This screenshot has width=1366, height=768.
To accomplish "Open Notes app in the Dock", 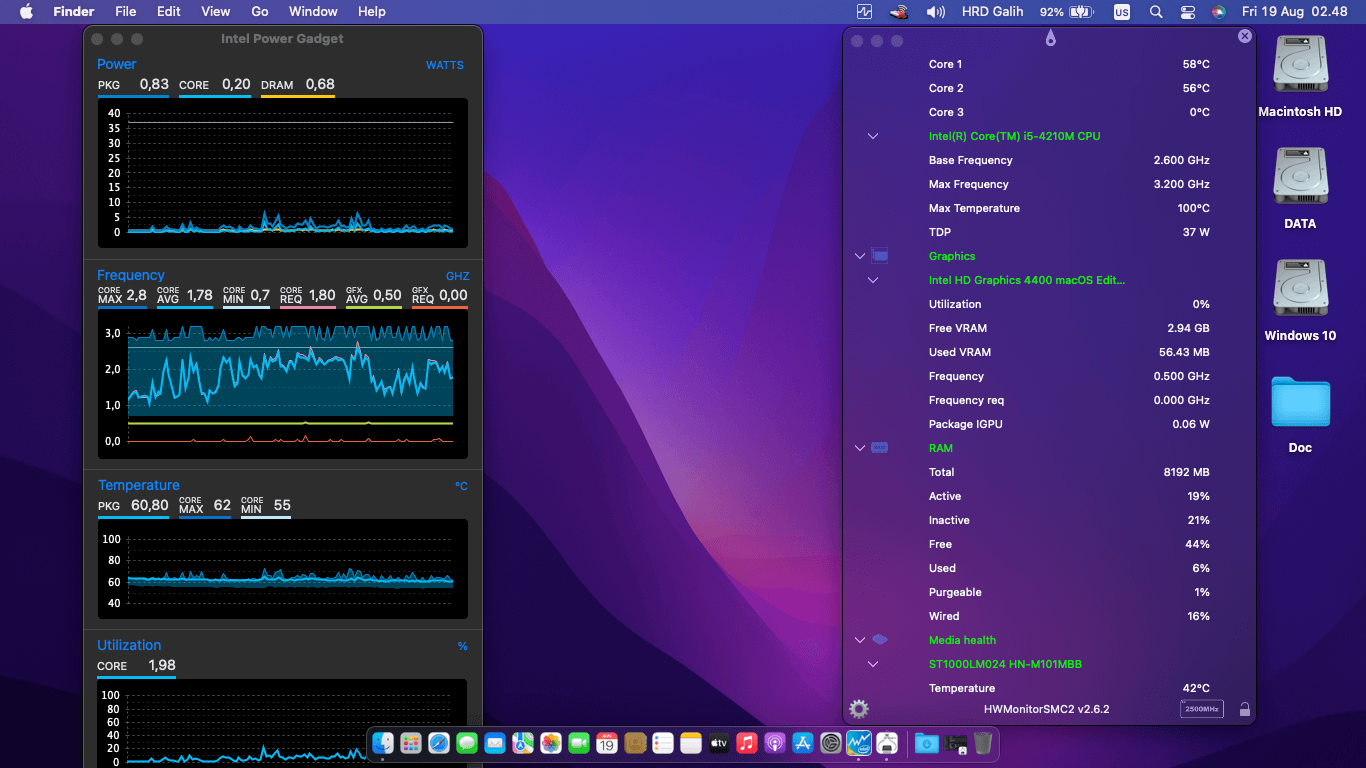I will (x=691, y=743).
